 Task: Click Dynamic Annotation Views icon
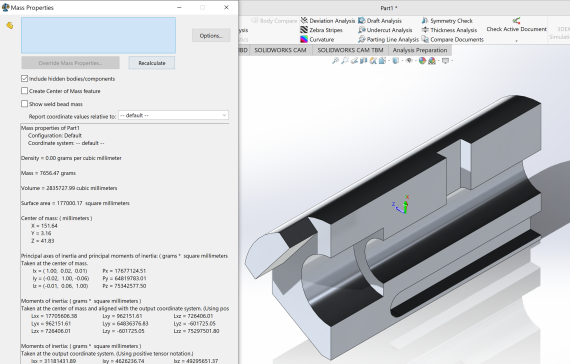373,61
